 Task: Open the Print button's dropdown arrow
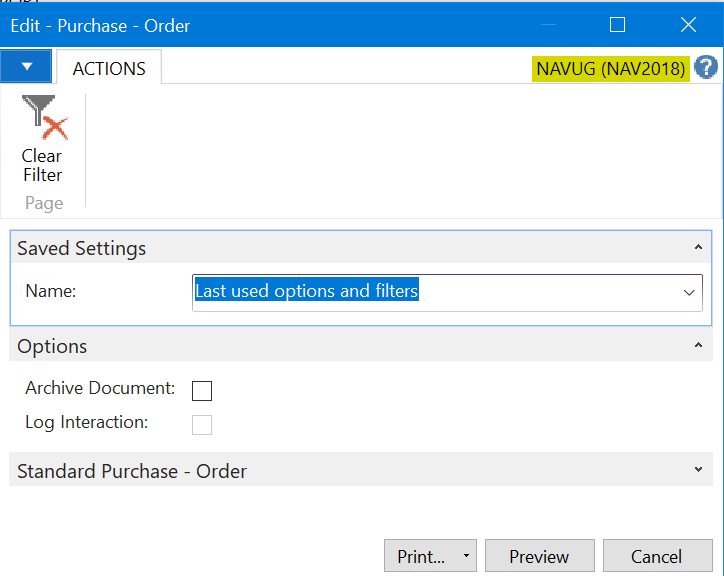coord(465,556)
